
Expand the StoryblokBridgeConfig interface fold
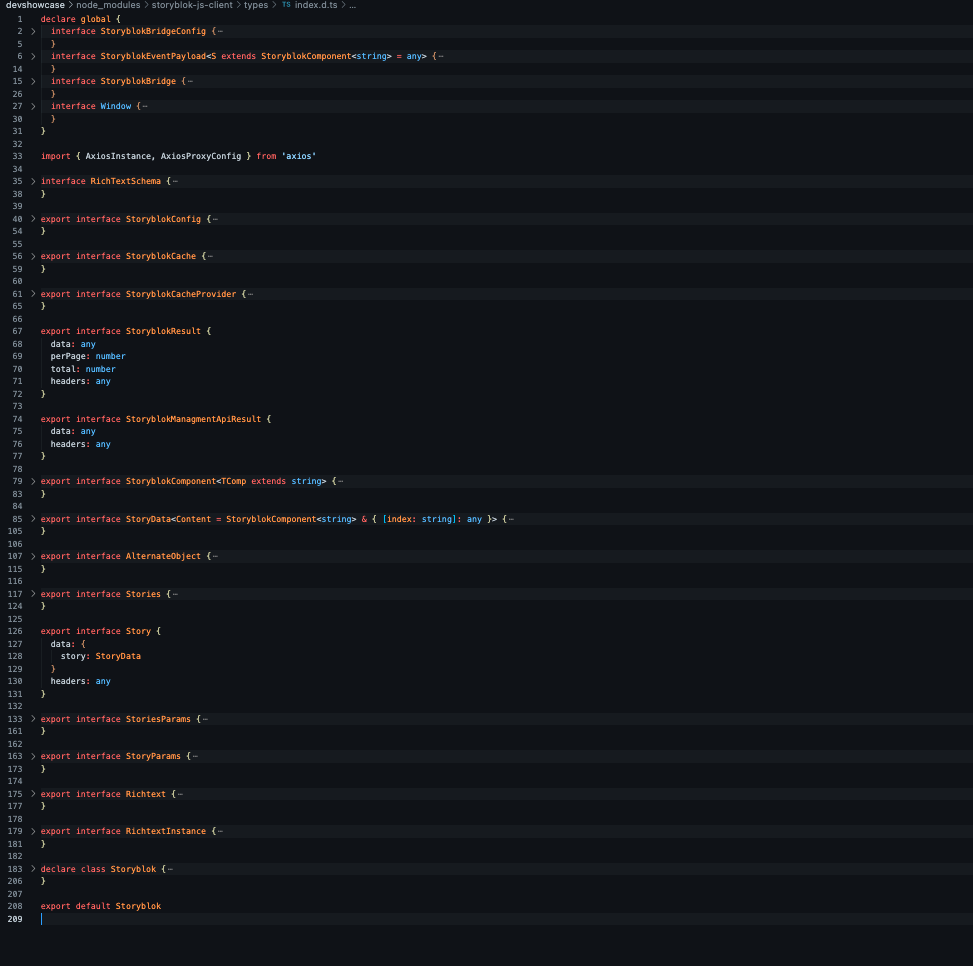32,31
